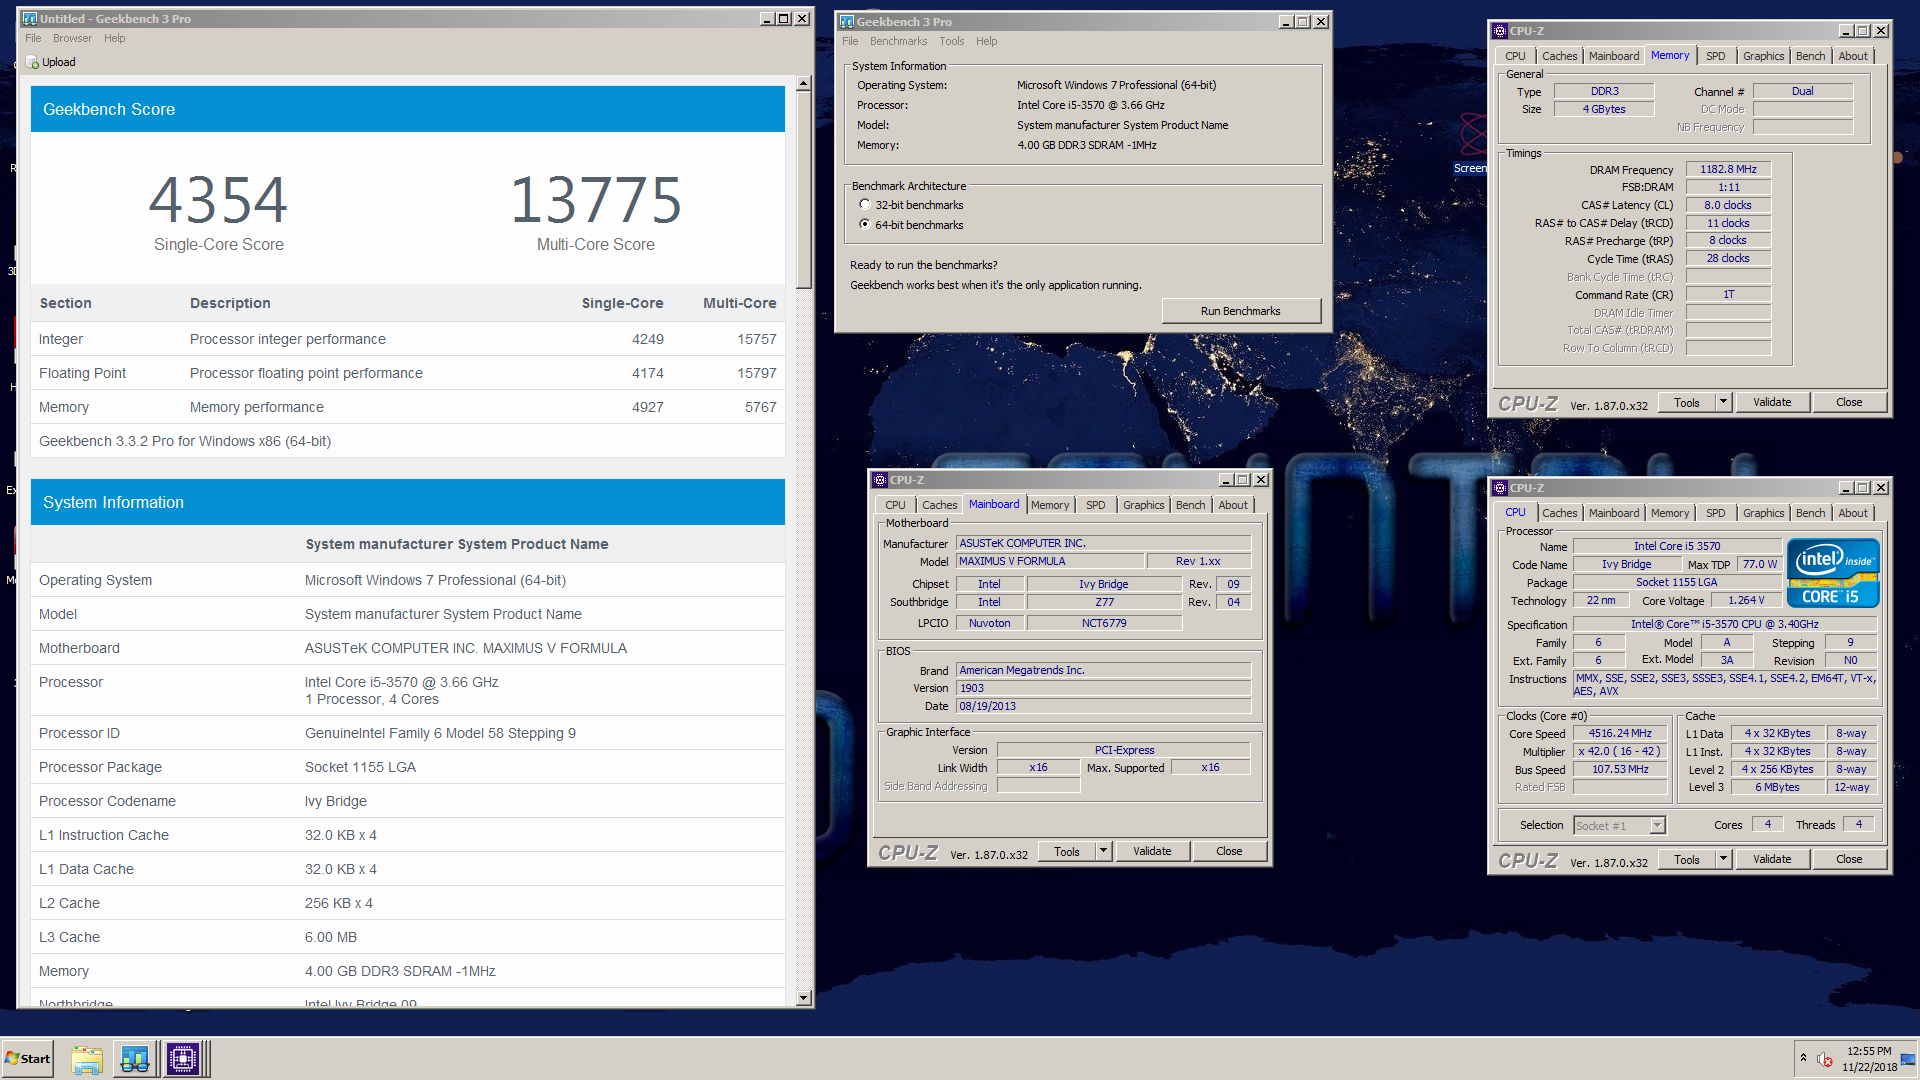Click Untitled Geekbench window title icon

tap(29, 19)
